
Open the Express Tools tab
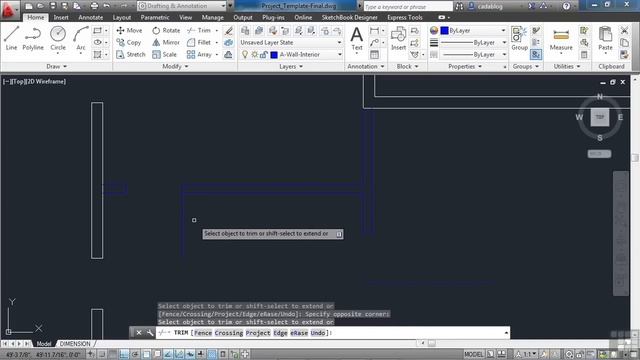[x=404, y=18]
